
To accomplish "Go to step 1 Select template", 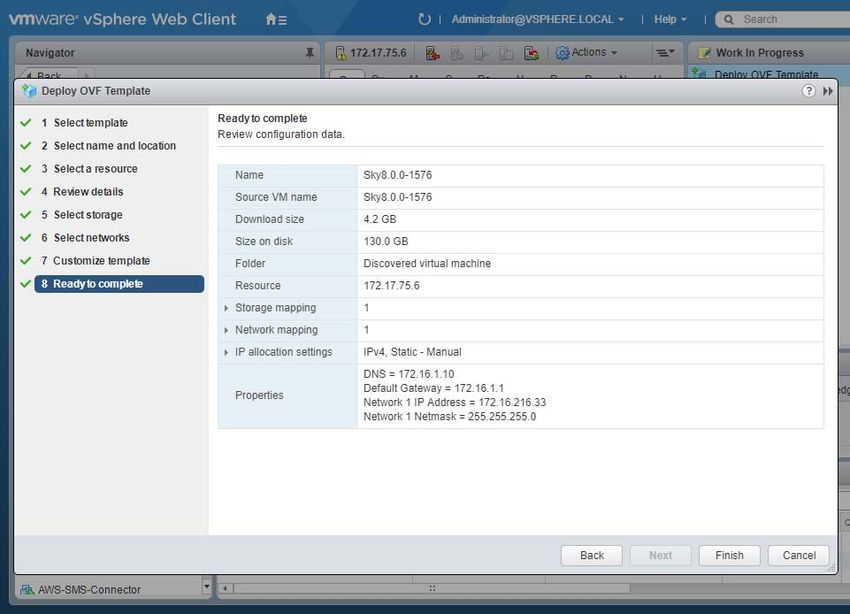I will [x=90, y=123].
